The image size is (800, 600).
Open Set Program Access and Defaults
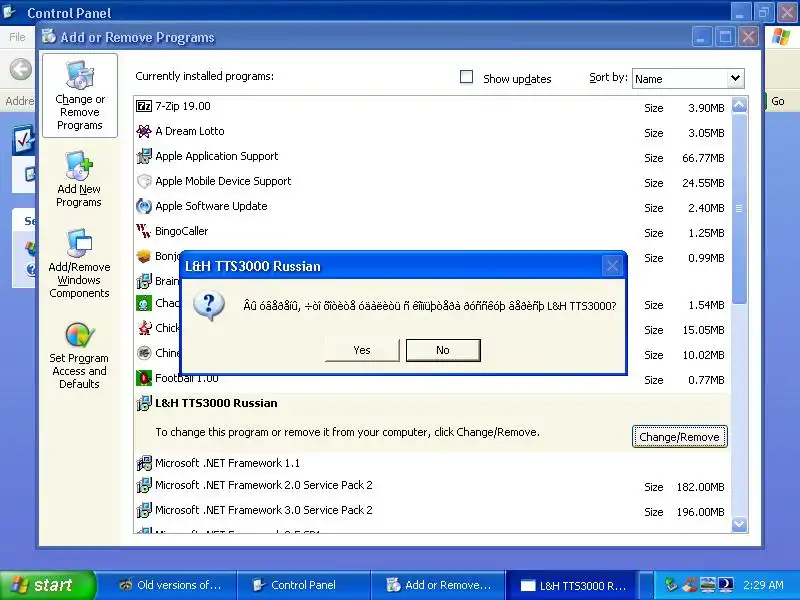79,356
